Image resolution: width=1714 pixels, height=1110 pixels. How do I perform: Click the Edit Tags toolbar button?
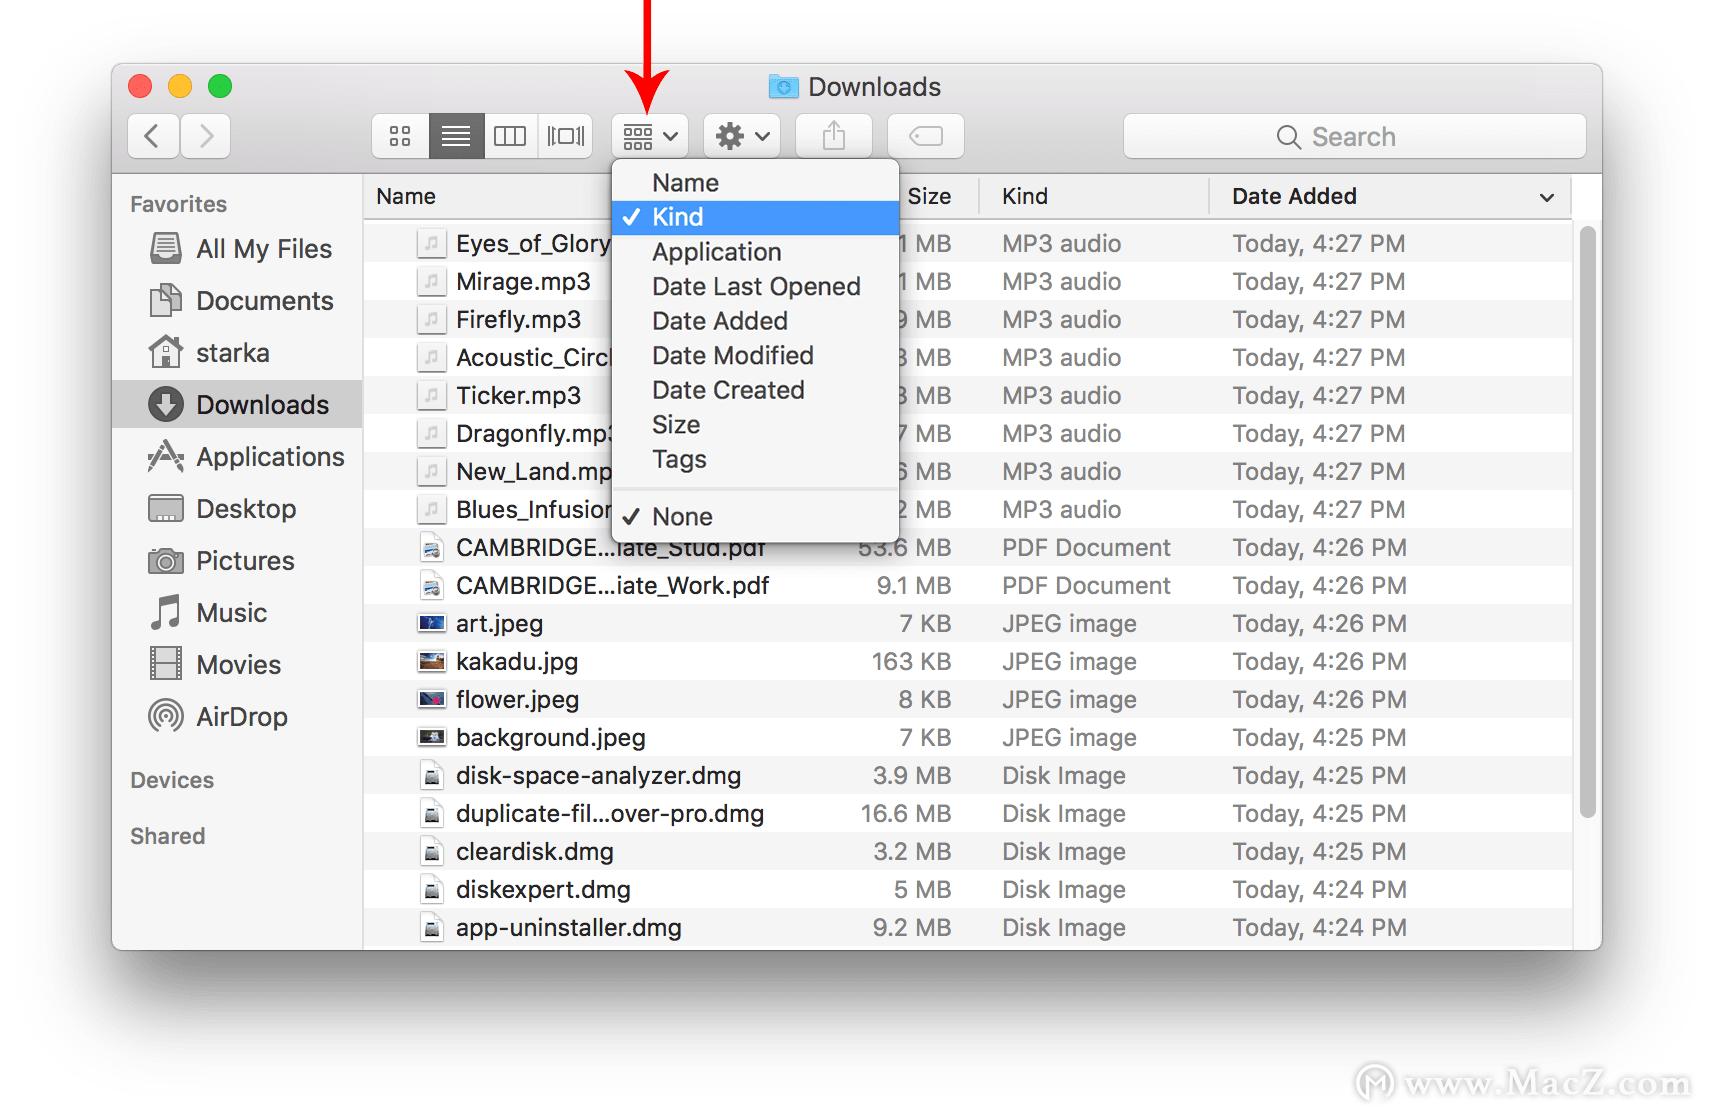926,136
